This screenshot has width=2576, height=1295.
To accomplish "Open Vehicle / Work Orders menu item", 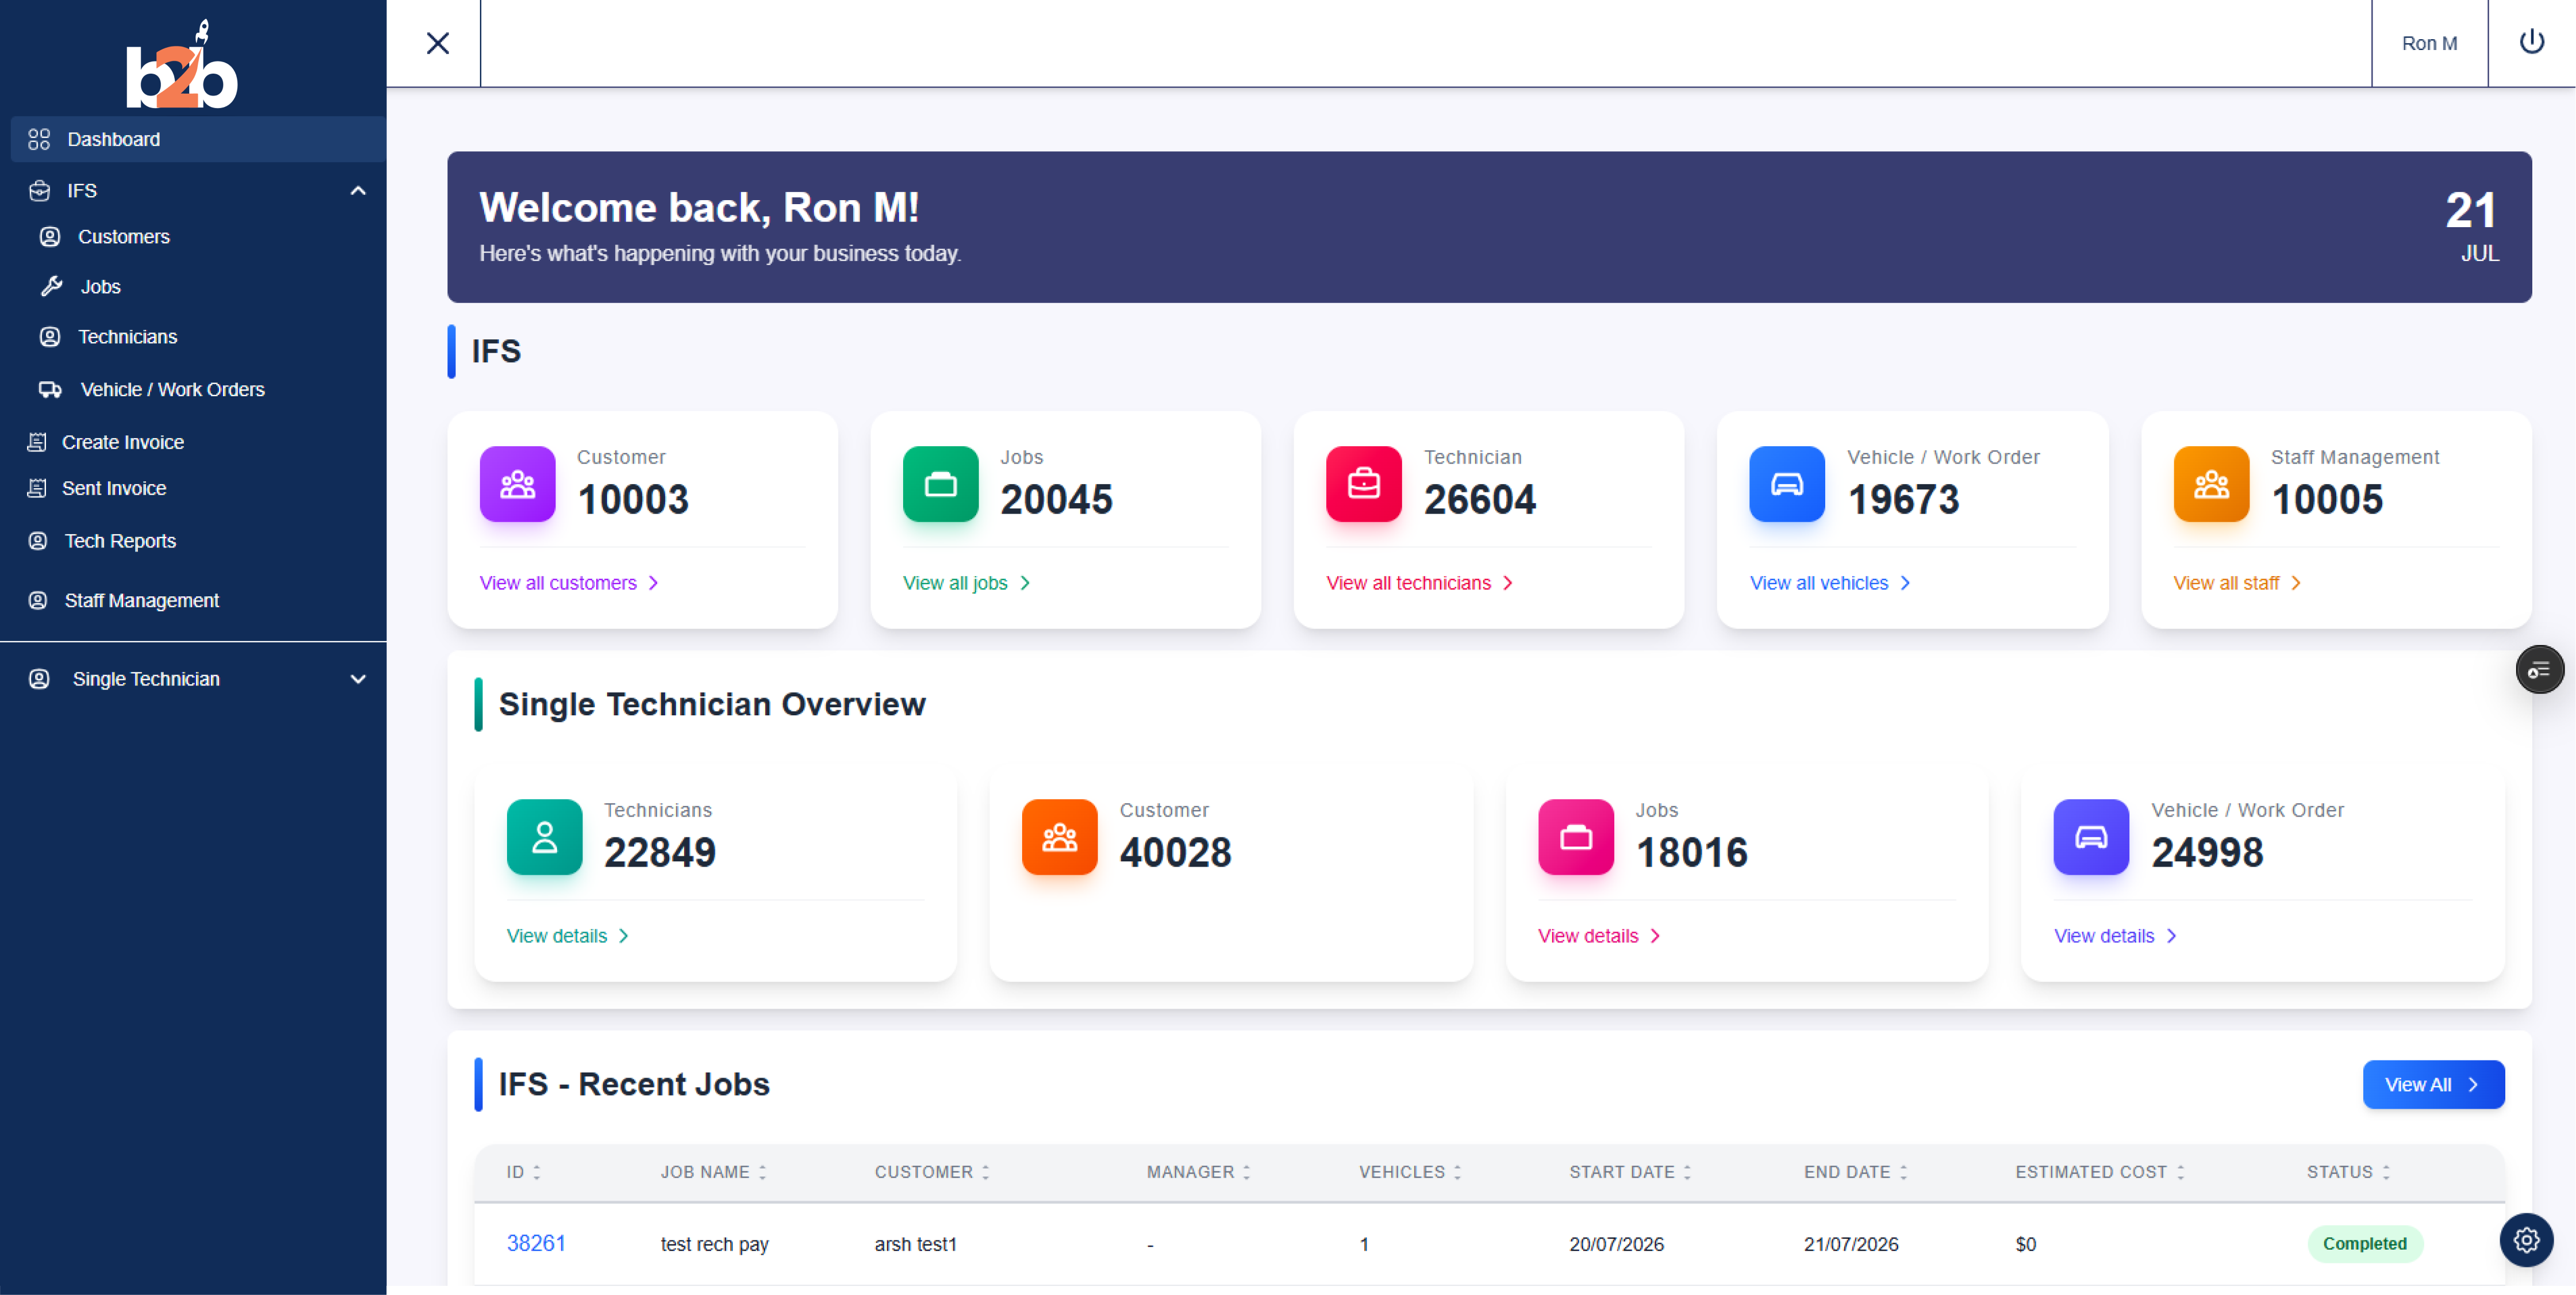I will click(172, 389).
